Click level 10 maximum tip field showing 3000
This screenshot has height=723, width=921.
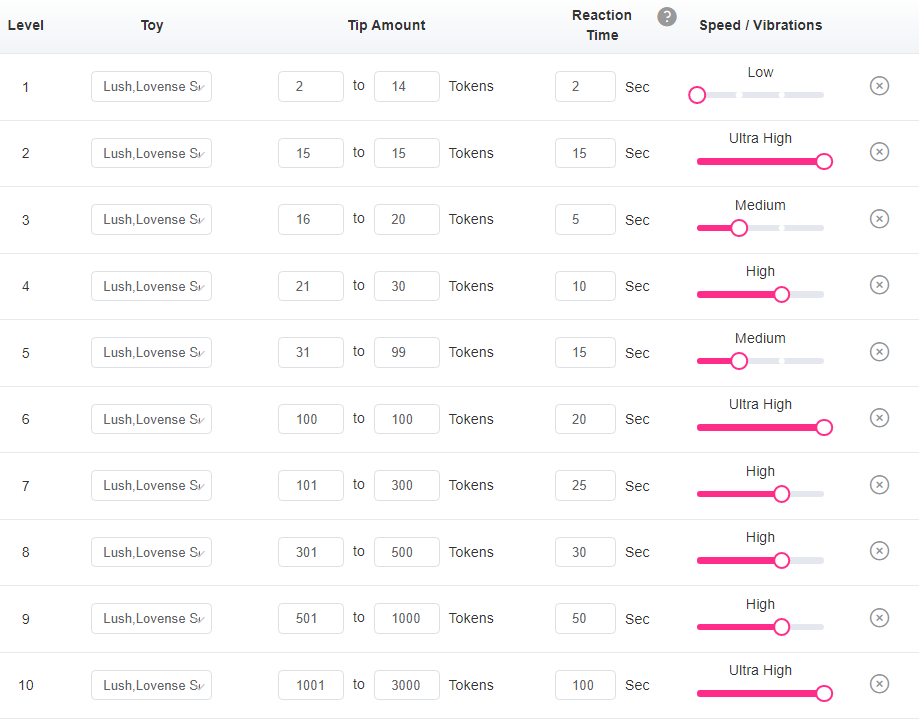click(x=406, y=685)
